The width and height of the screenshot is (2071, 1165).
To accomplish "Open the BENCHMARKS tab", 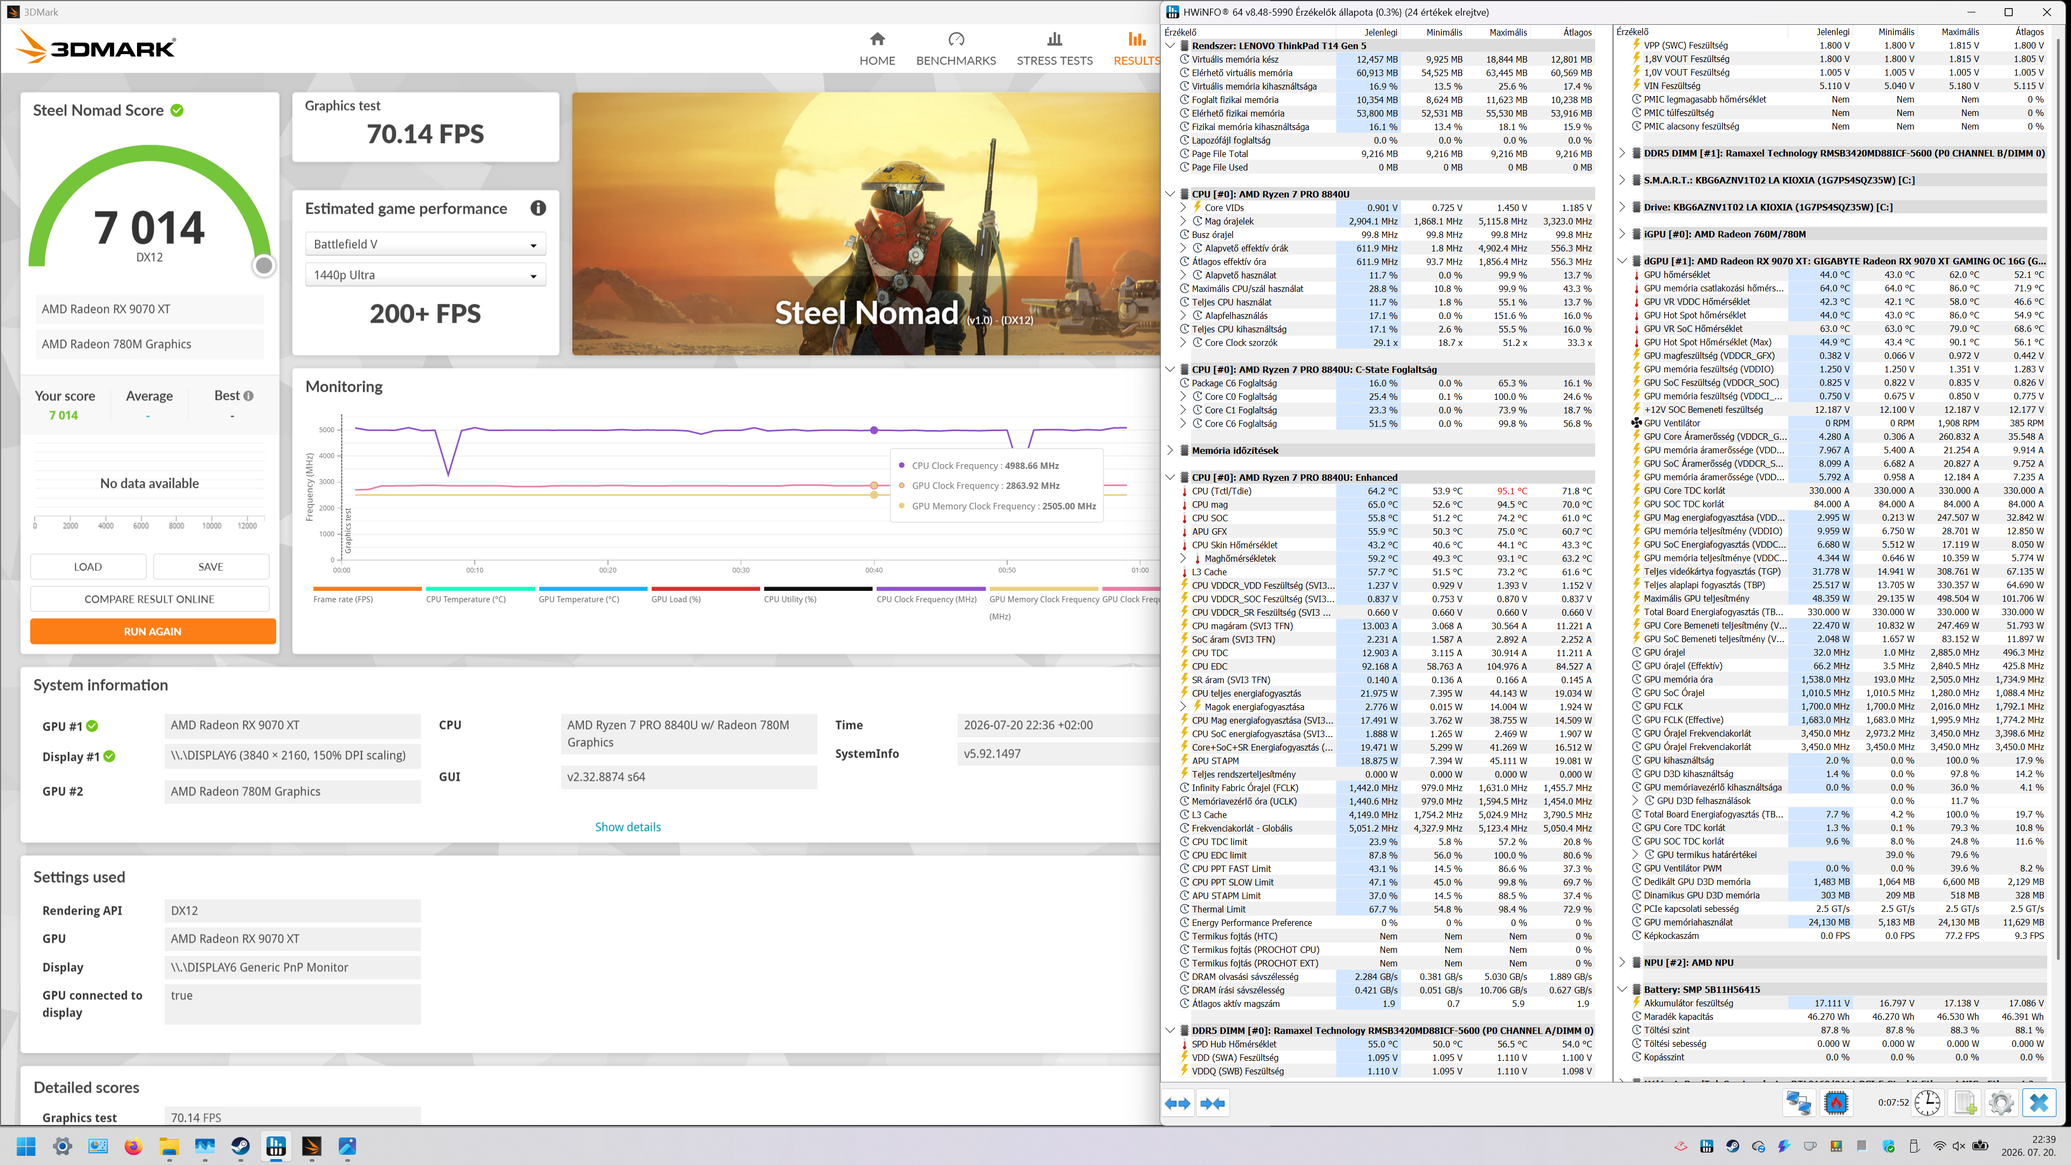I will tap(956, 48).
